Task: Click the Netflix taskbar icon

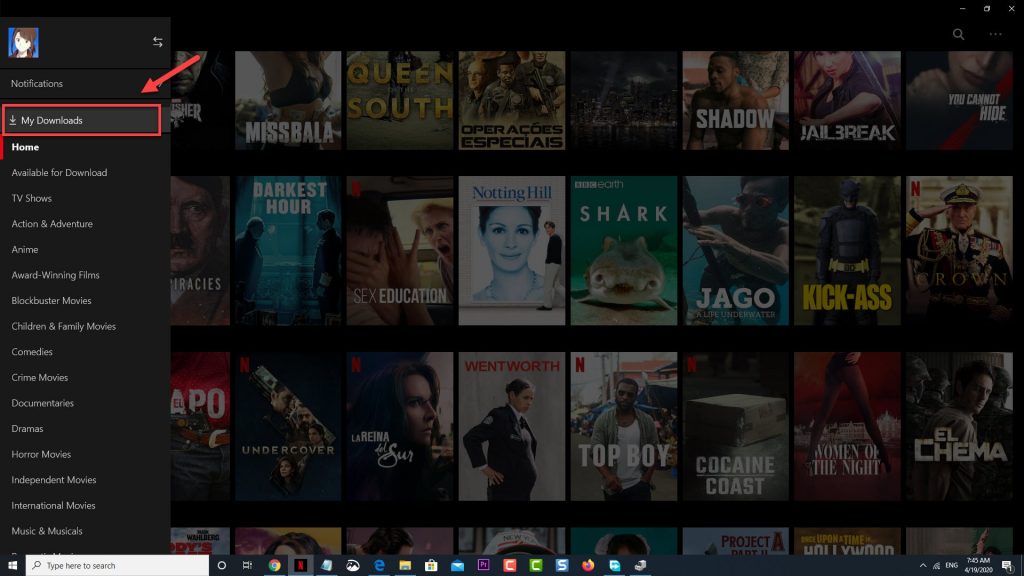Action: (x=300, y=566)
